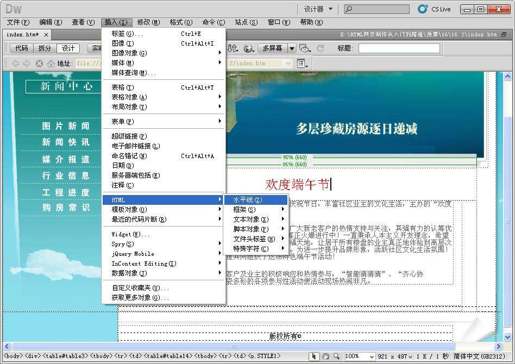This screenshot has height=364, width=515.
Task: Click the live view options icon
Action: (x=301, y=63)
